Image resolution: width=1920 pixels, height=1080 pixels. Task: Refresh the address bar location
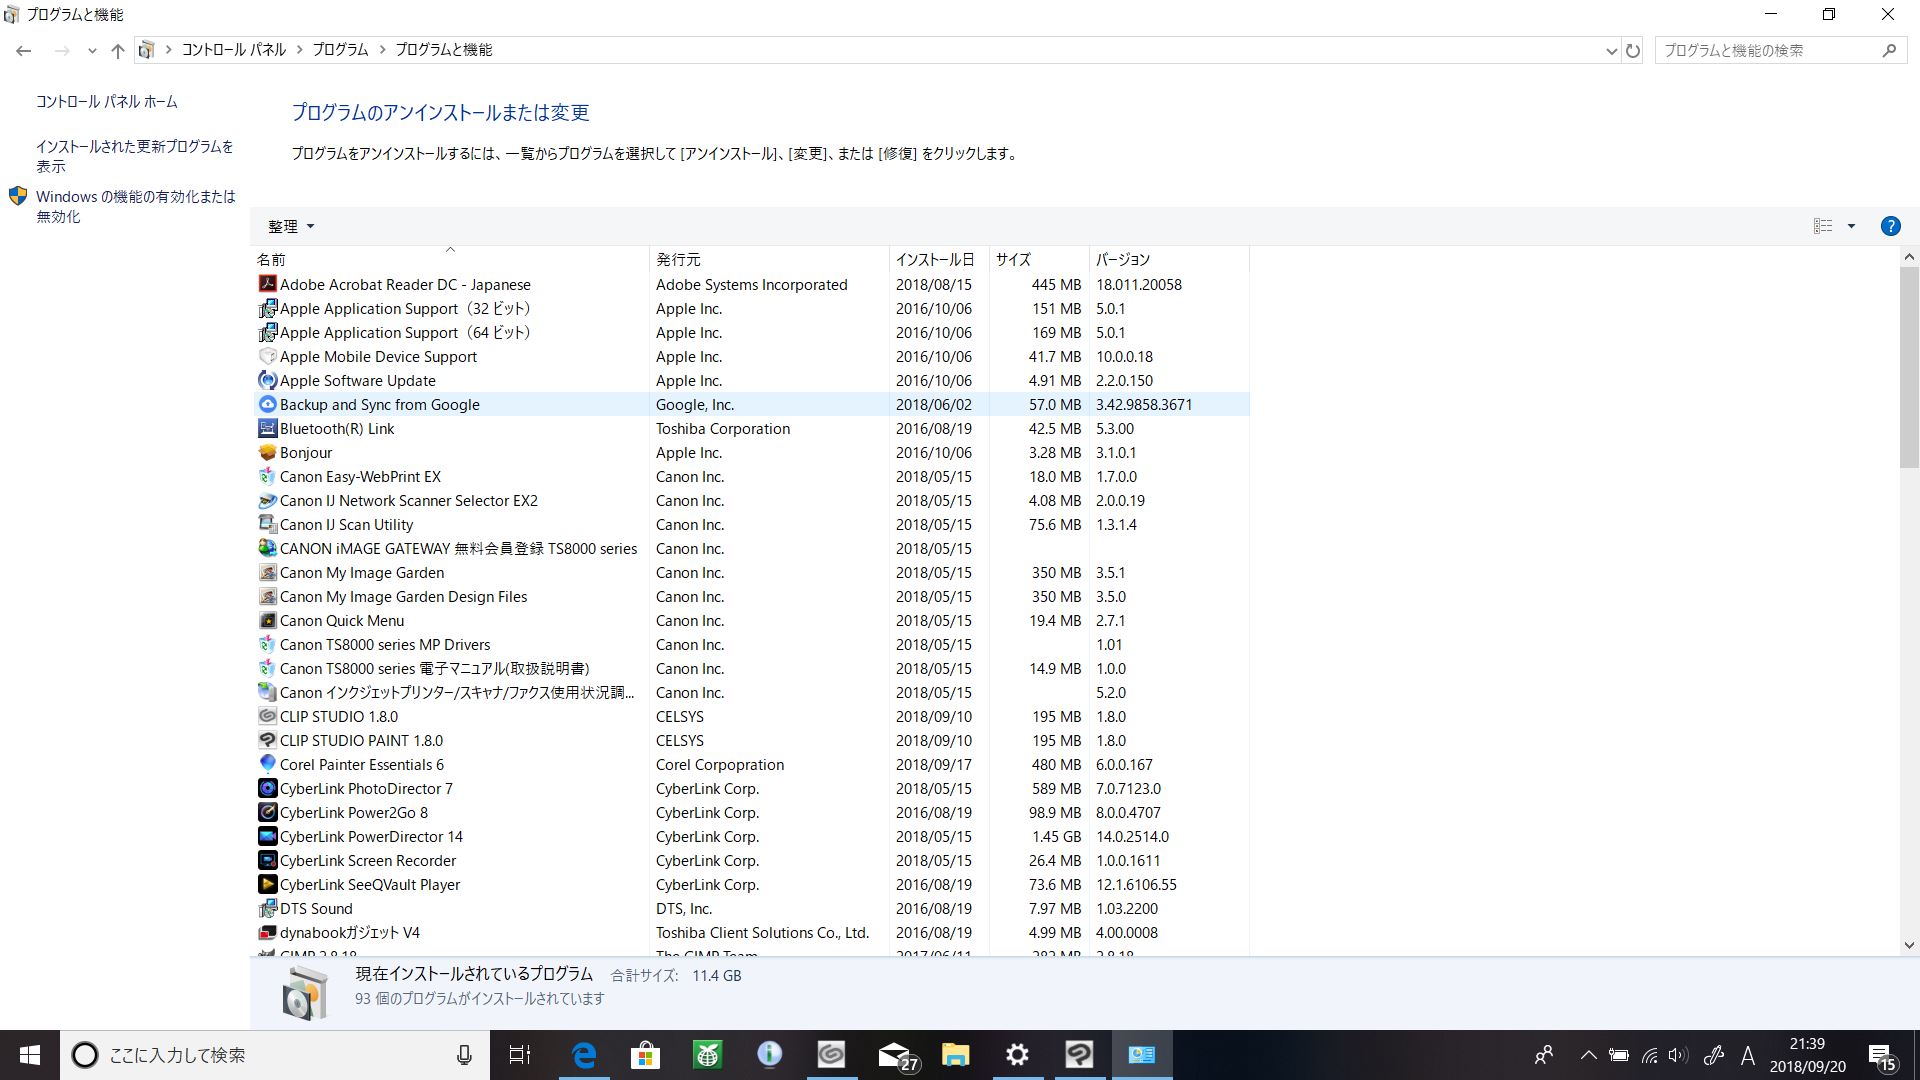click(x=1633, y=50)
